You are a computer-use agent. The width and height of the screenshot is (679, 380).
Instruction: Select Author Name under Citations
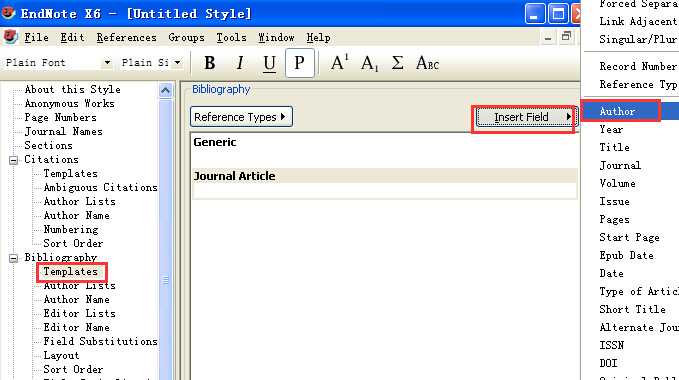76,216
